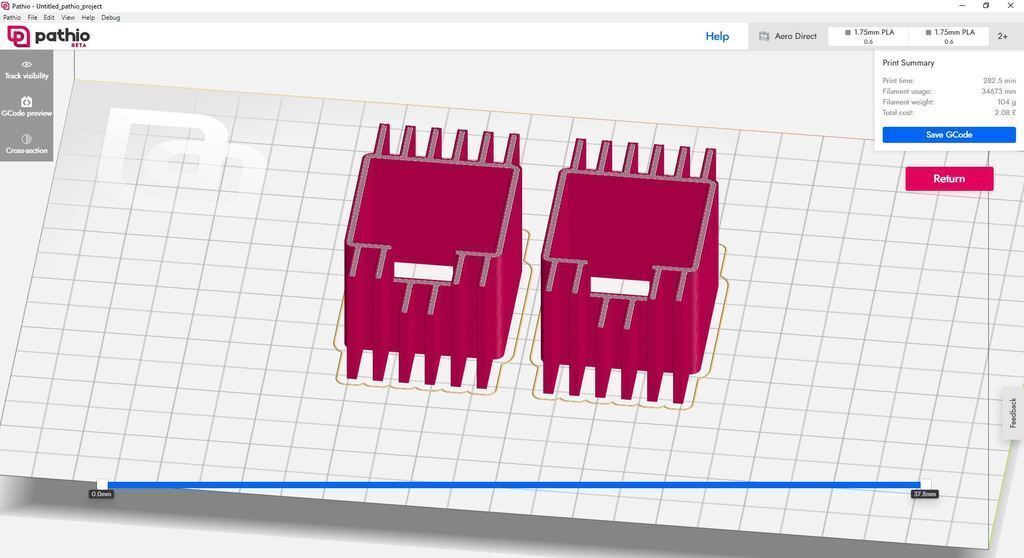
Task: Click the Save GCode button
Action: [x=949, y=135]
